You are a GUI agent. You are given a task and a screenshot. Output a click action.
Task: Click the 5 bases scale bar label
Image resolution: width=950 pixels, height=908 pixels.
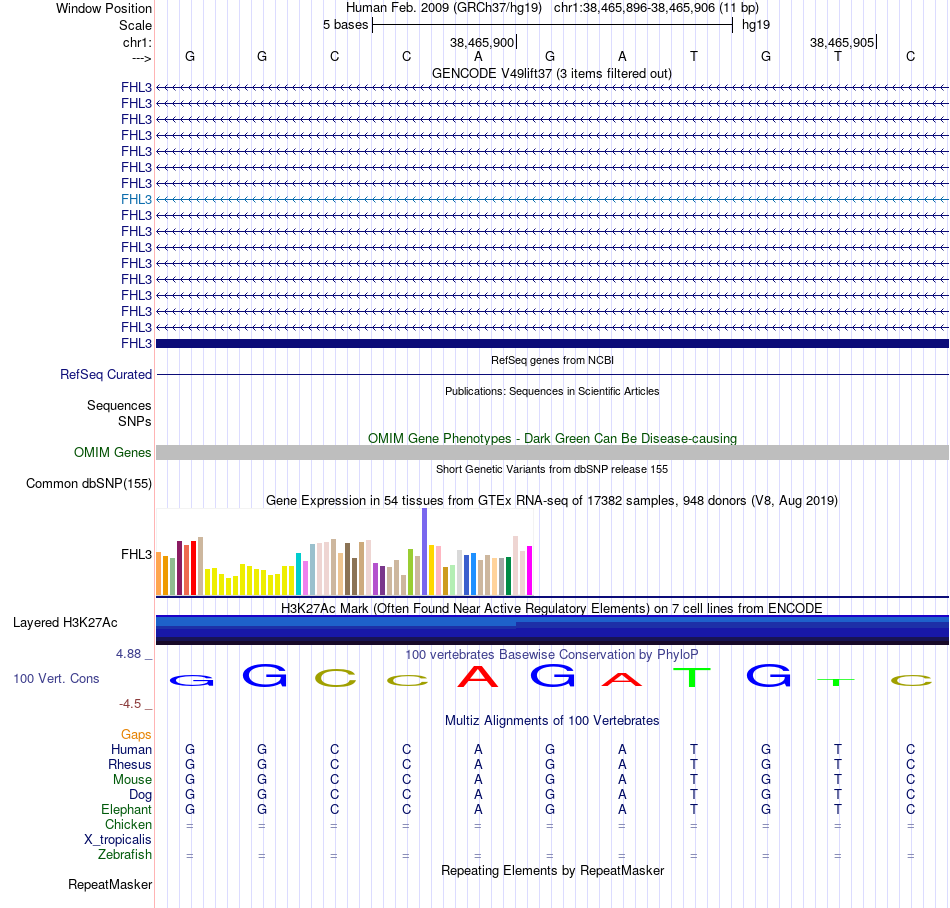click(345, 25)
